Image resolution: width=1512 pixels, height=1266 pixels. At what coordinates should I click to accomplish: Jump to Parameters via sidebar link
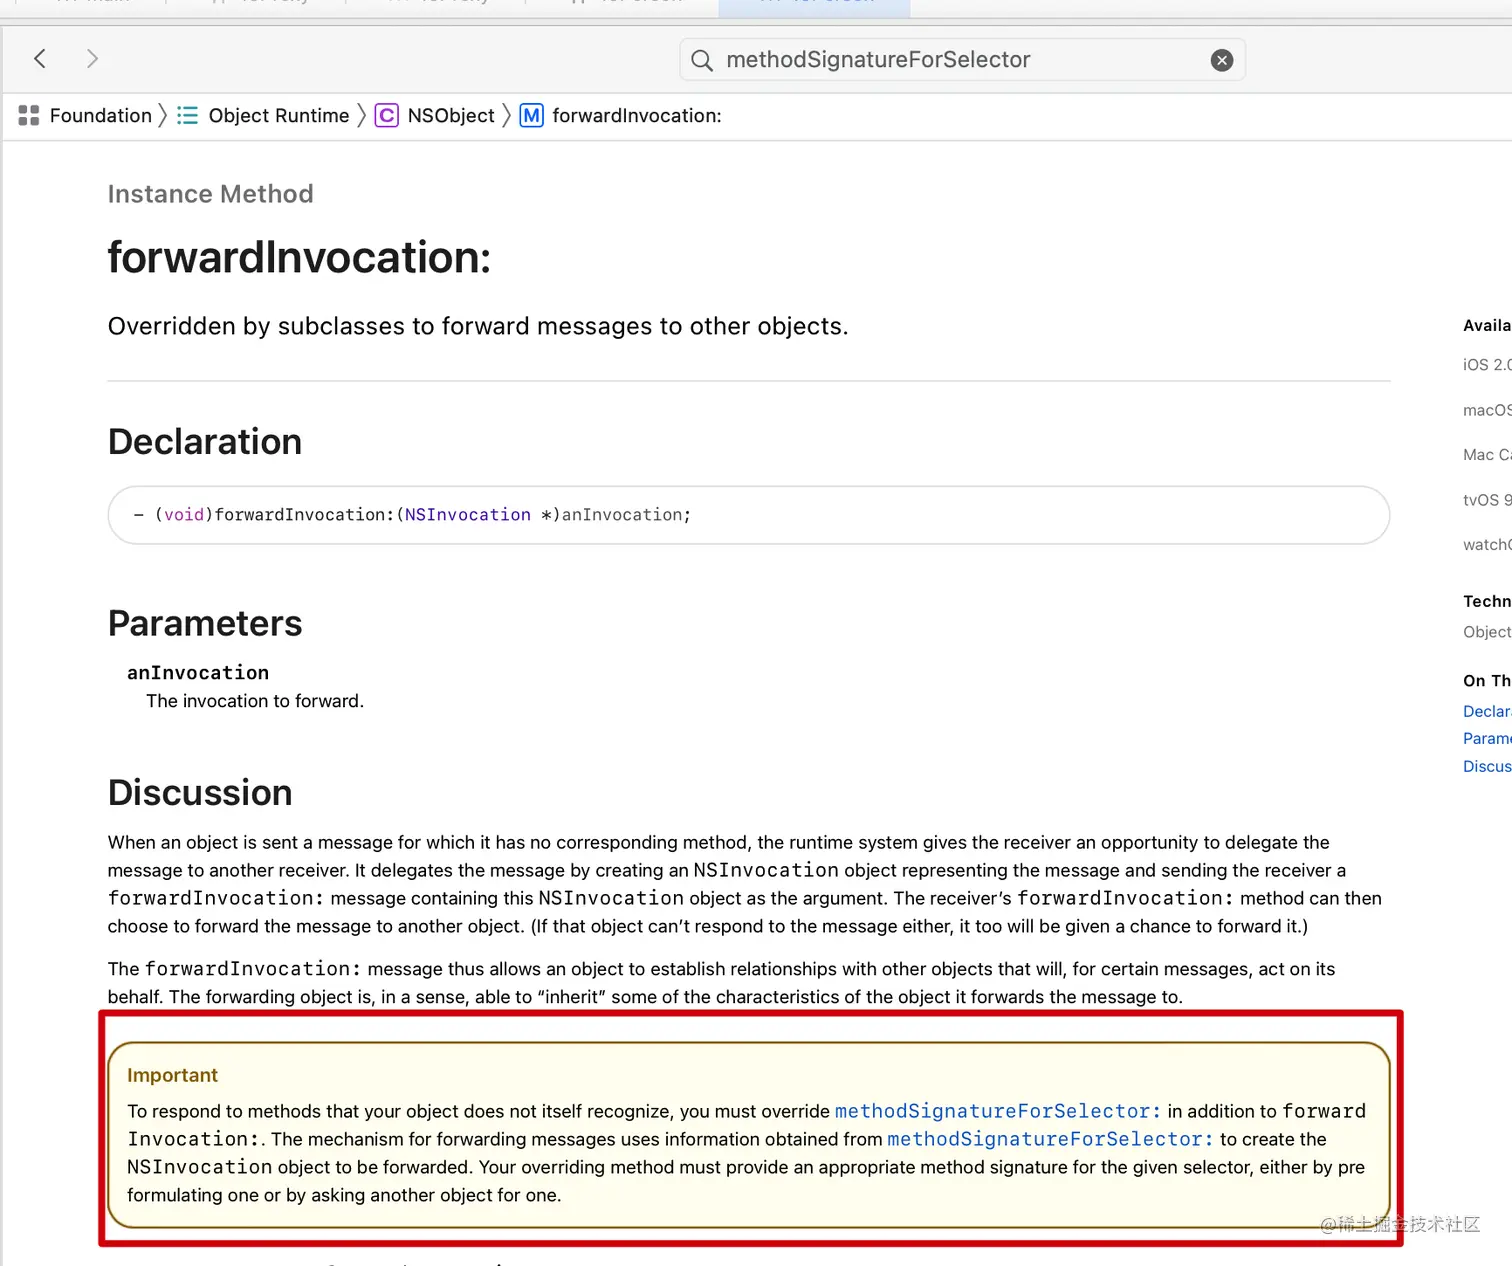tap(1487, 738)
